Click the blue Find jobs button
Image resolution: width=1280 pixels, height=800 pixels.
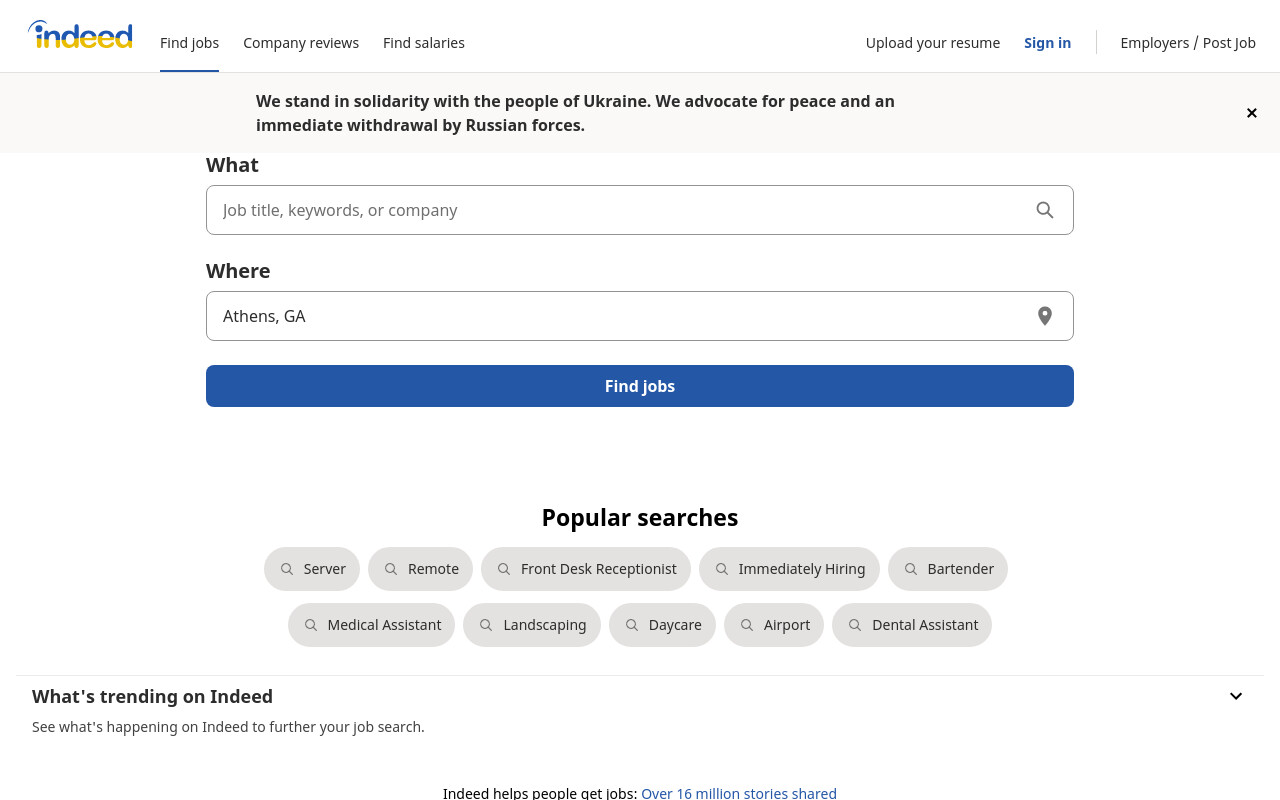[x=640, y=386]
